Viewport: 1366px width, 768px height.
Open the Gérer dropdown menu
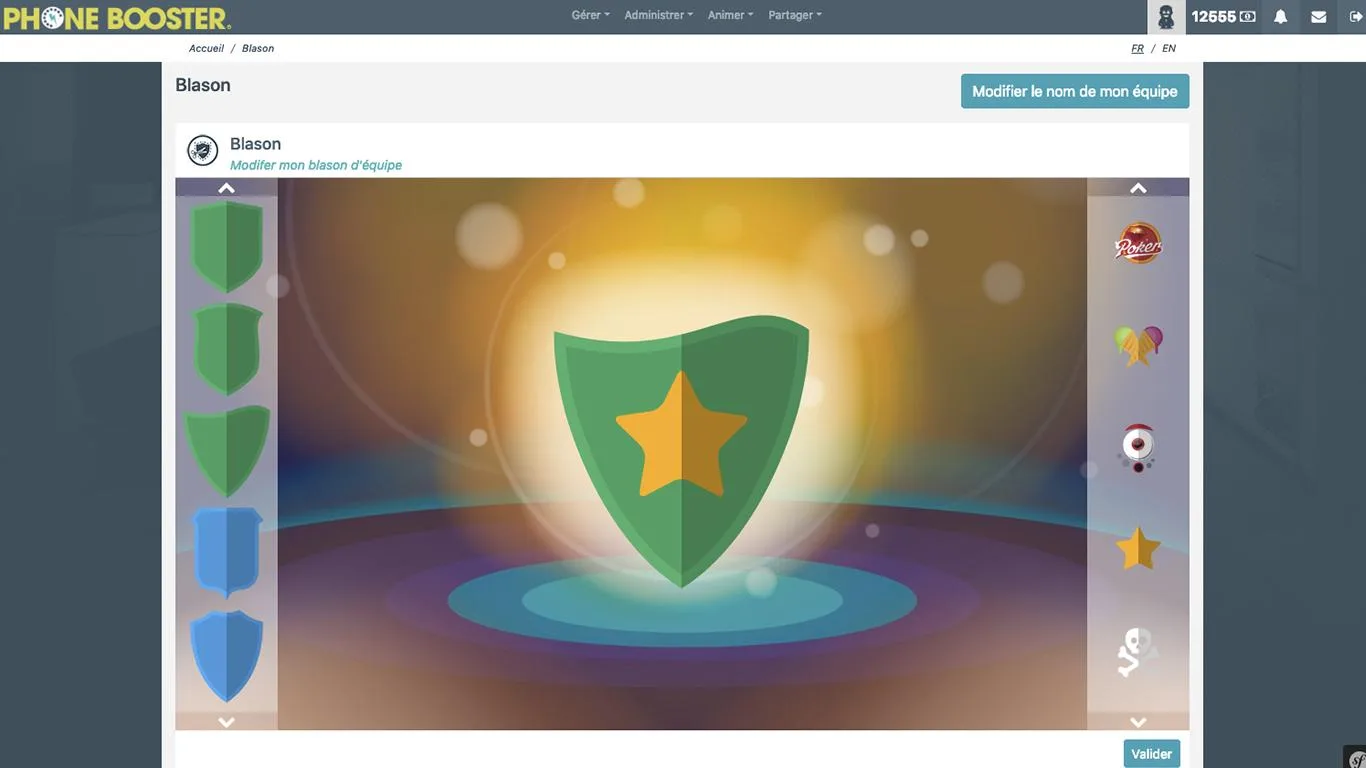(590, 15)
